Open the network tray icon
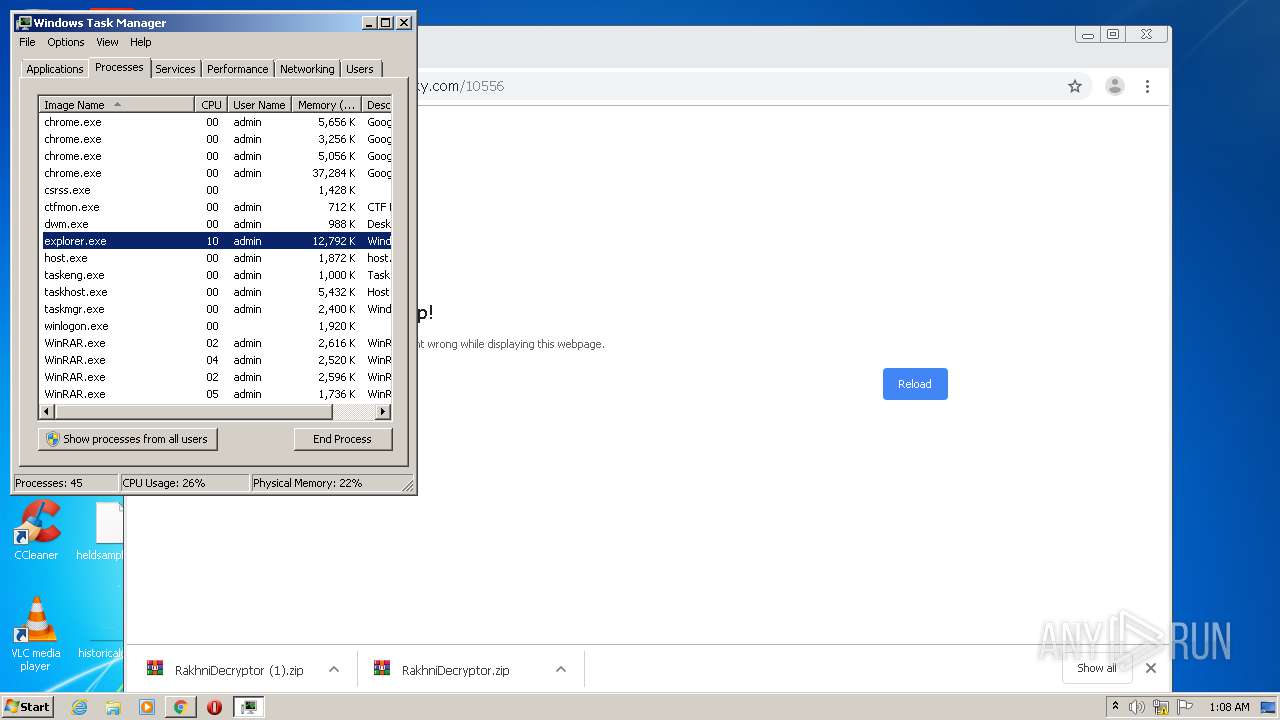Screen dimensions: 1280x720 coord(1161,707)
